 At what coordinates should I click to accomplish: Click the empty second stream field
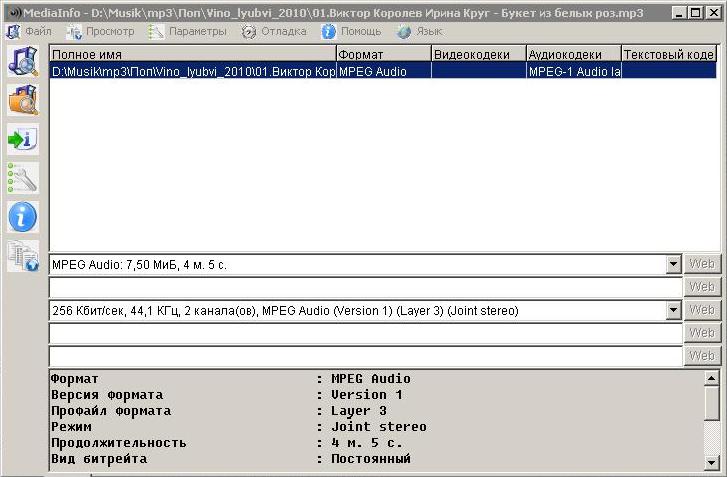pyautogui.click(x=365, y=287)
